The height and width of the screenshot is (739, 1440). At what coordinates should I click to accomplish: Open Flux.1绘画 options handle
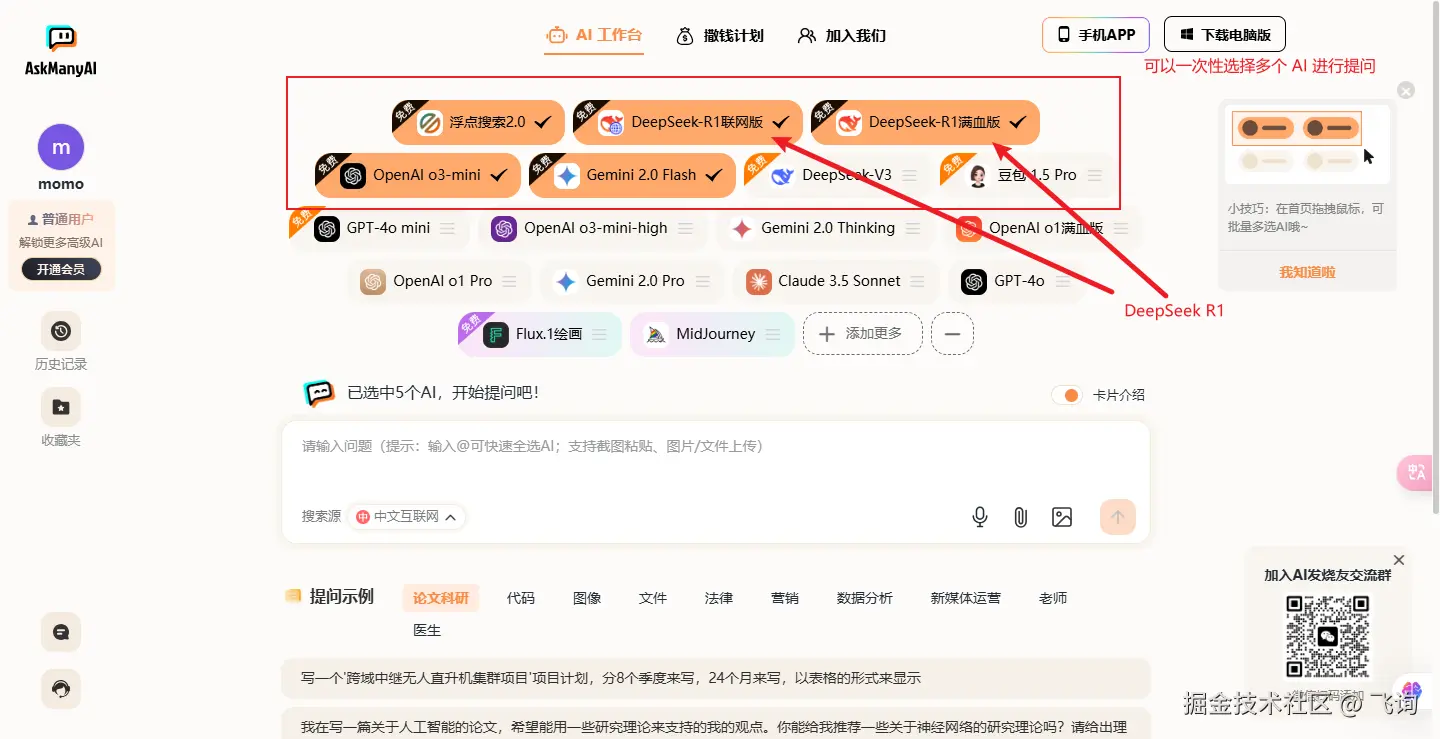(600, 334)
